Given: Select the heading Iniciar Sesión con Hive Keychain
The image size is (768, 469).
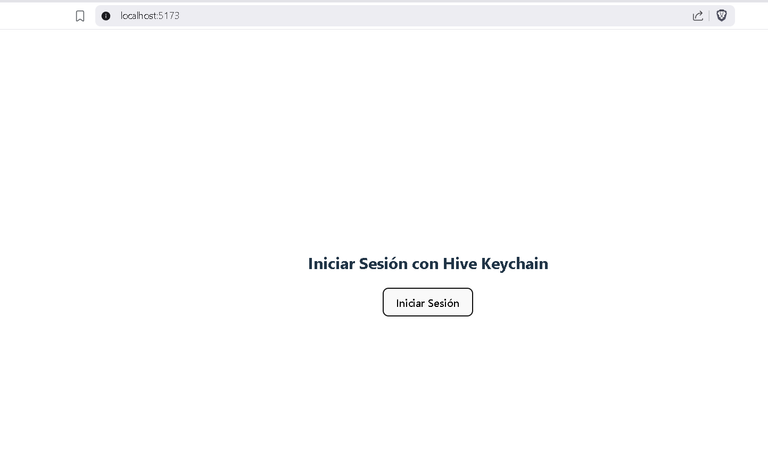Looking at the screenshot, I should [x=428, y=263].
